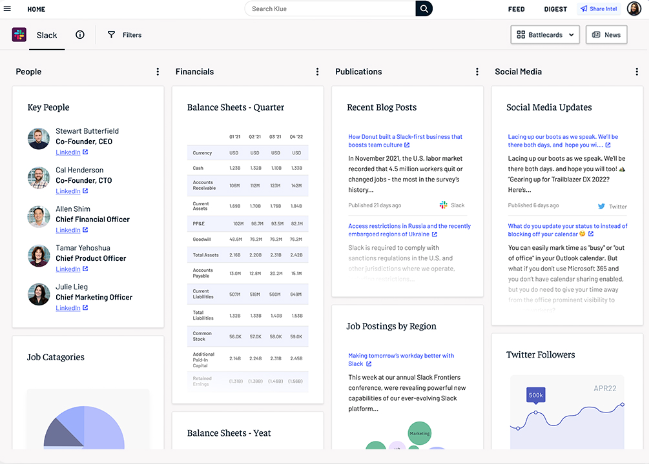Image resolution: width=649 pixels, height=464 pixels.
Task: Click the News button
Action: (x=606, y=35)
